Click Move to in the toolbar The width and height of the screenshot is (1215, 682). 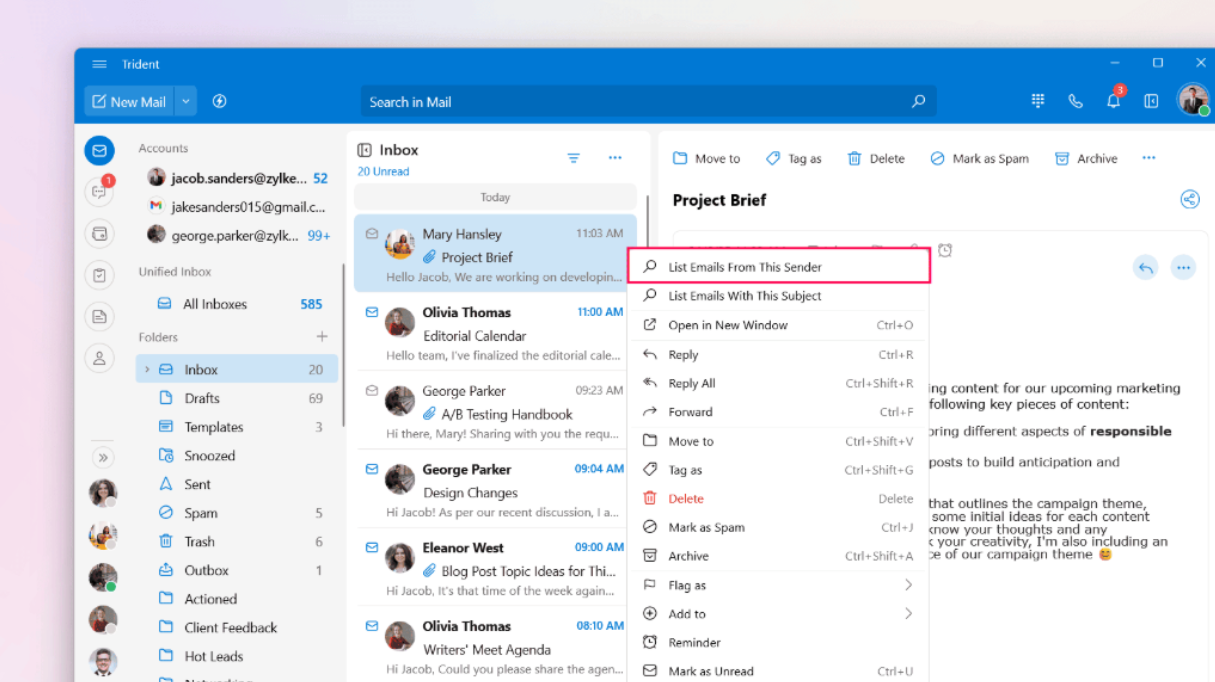point(706,158)
